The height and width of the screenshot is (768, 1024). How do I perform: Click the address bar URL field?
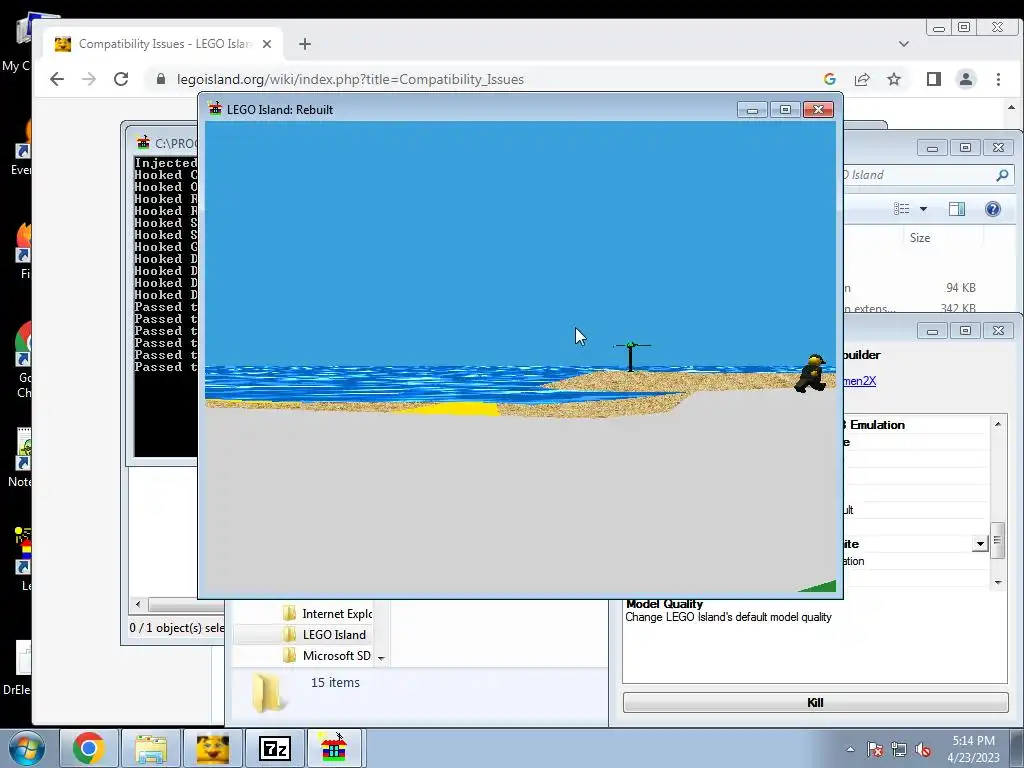point(483,79)
